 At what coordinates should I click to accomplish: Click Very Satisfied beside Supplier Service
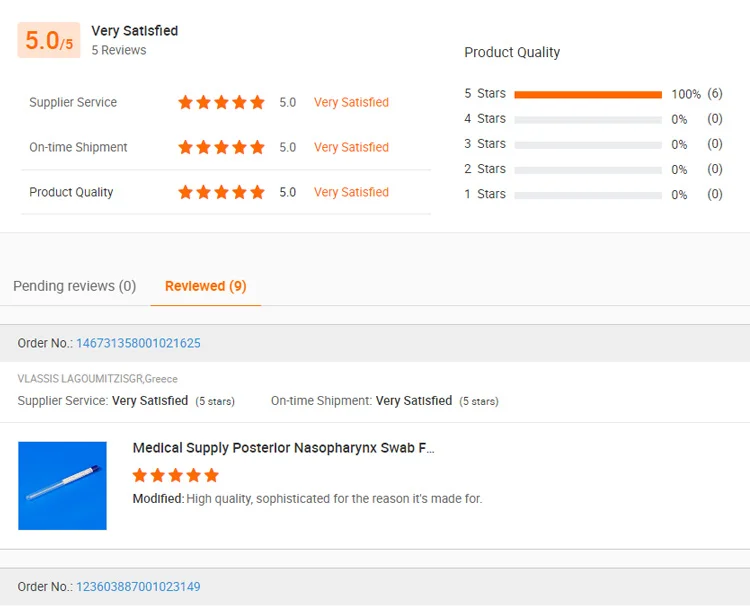[x=351, y=102]
